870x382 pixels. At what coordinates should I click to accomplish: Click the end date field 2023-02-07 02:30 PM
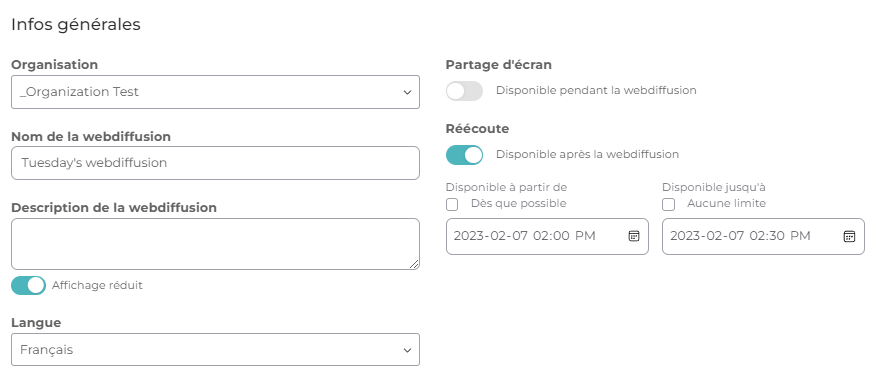coord(763,237)
